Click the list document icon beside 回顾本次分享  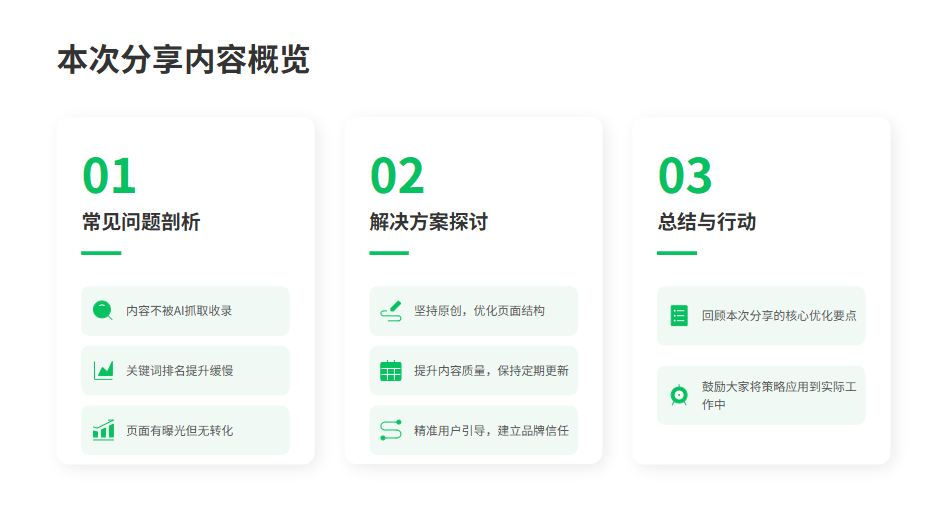[679, 316]
